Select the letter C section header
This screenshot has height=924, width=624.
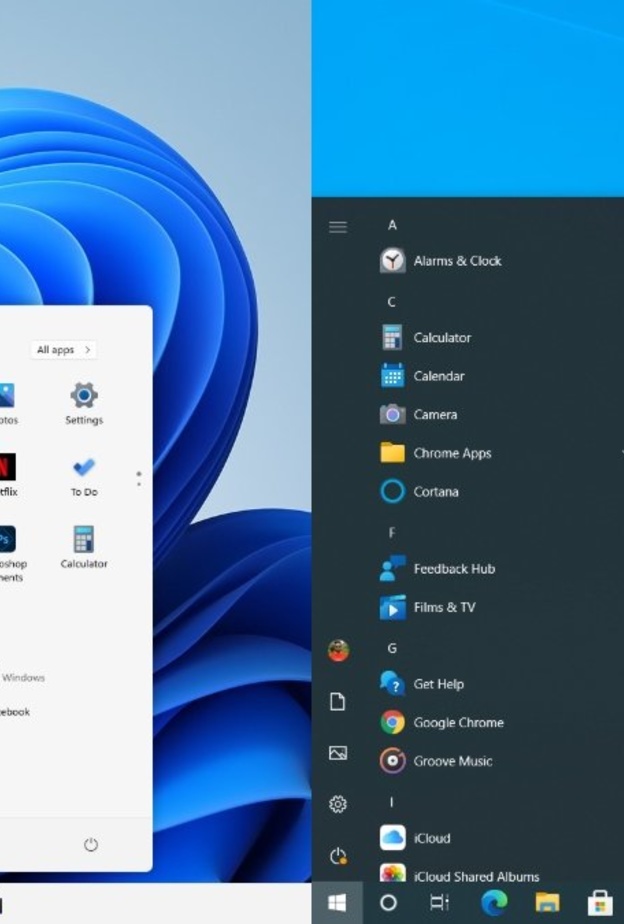pyautogui.click(x=392, y=302)
